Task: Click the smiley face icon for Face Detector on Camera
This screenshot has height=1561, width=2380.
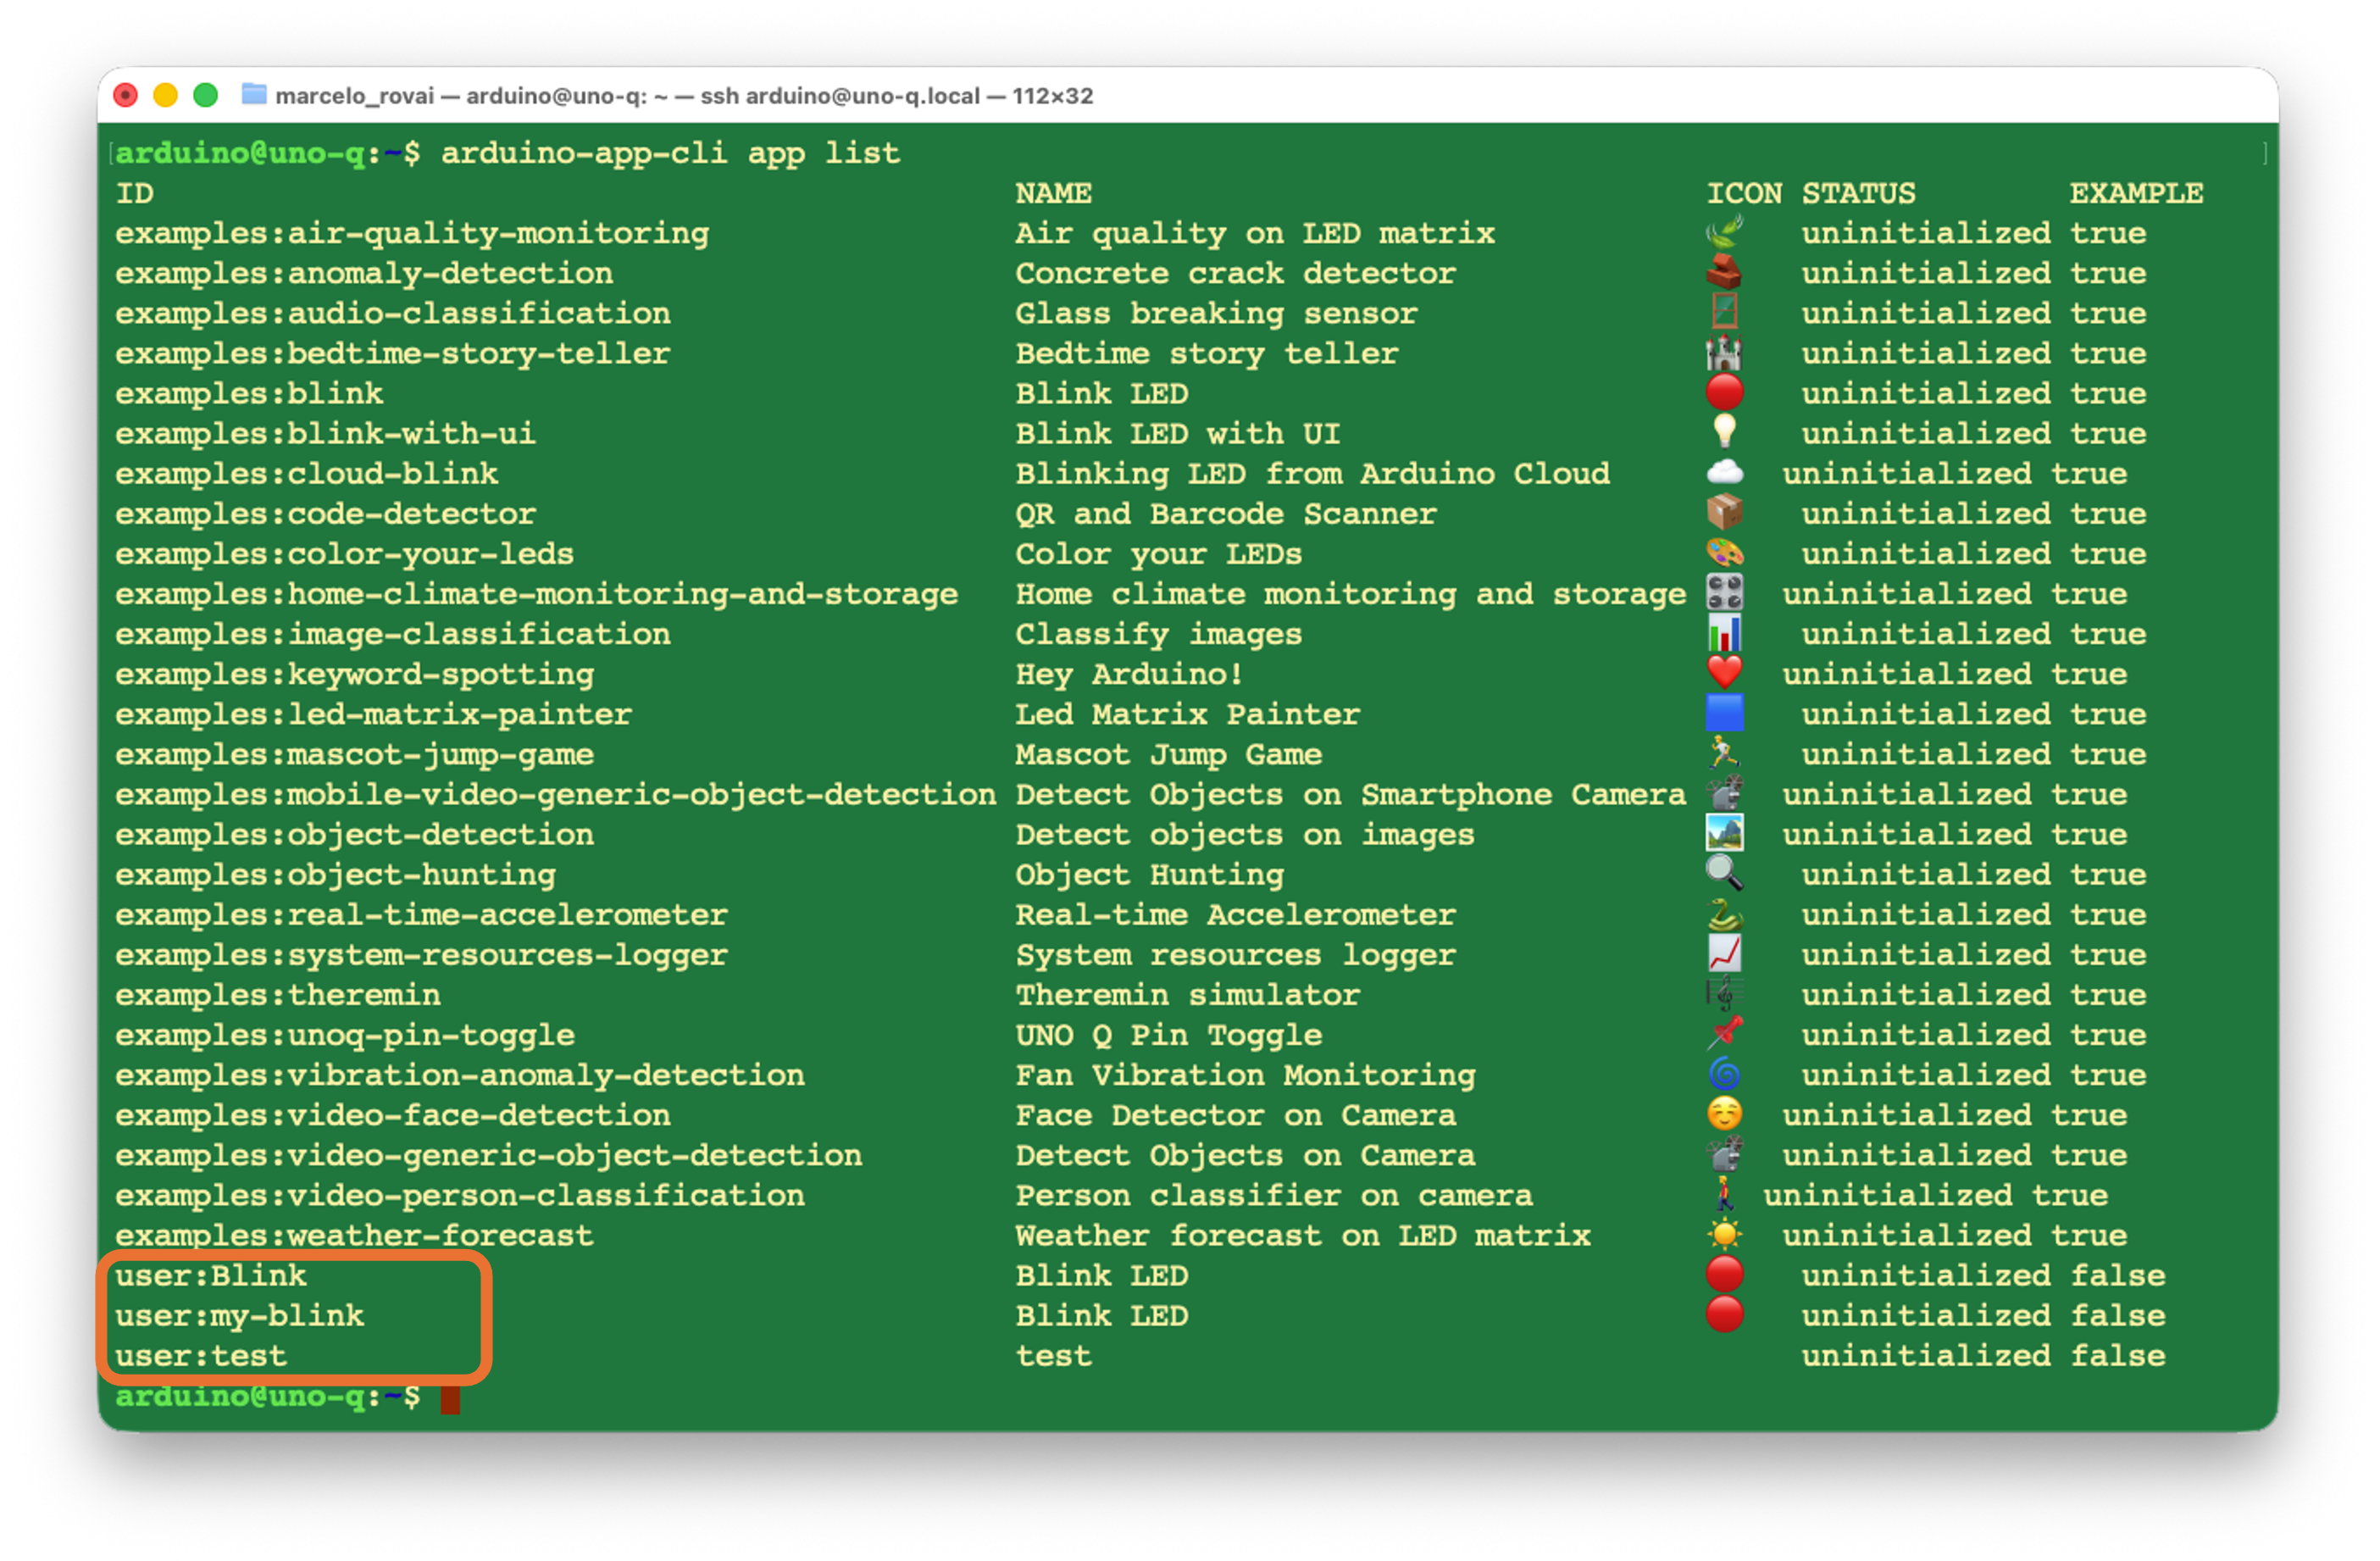Action: tap(1724, 1114)
